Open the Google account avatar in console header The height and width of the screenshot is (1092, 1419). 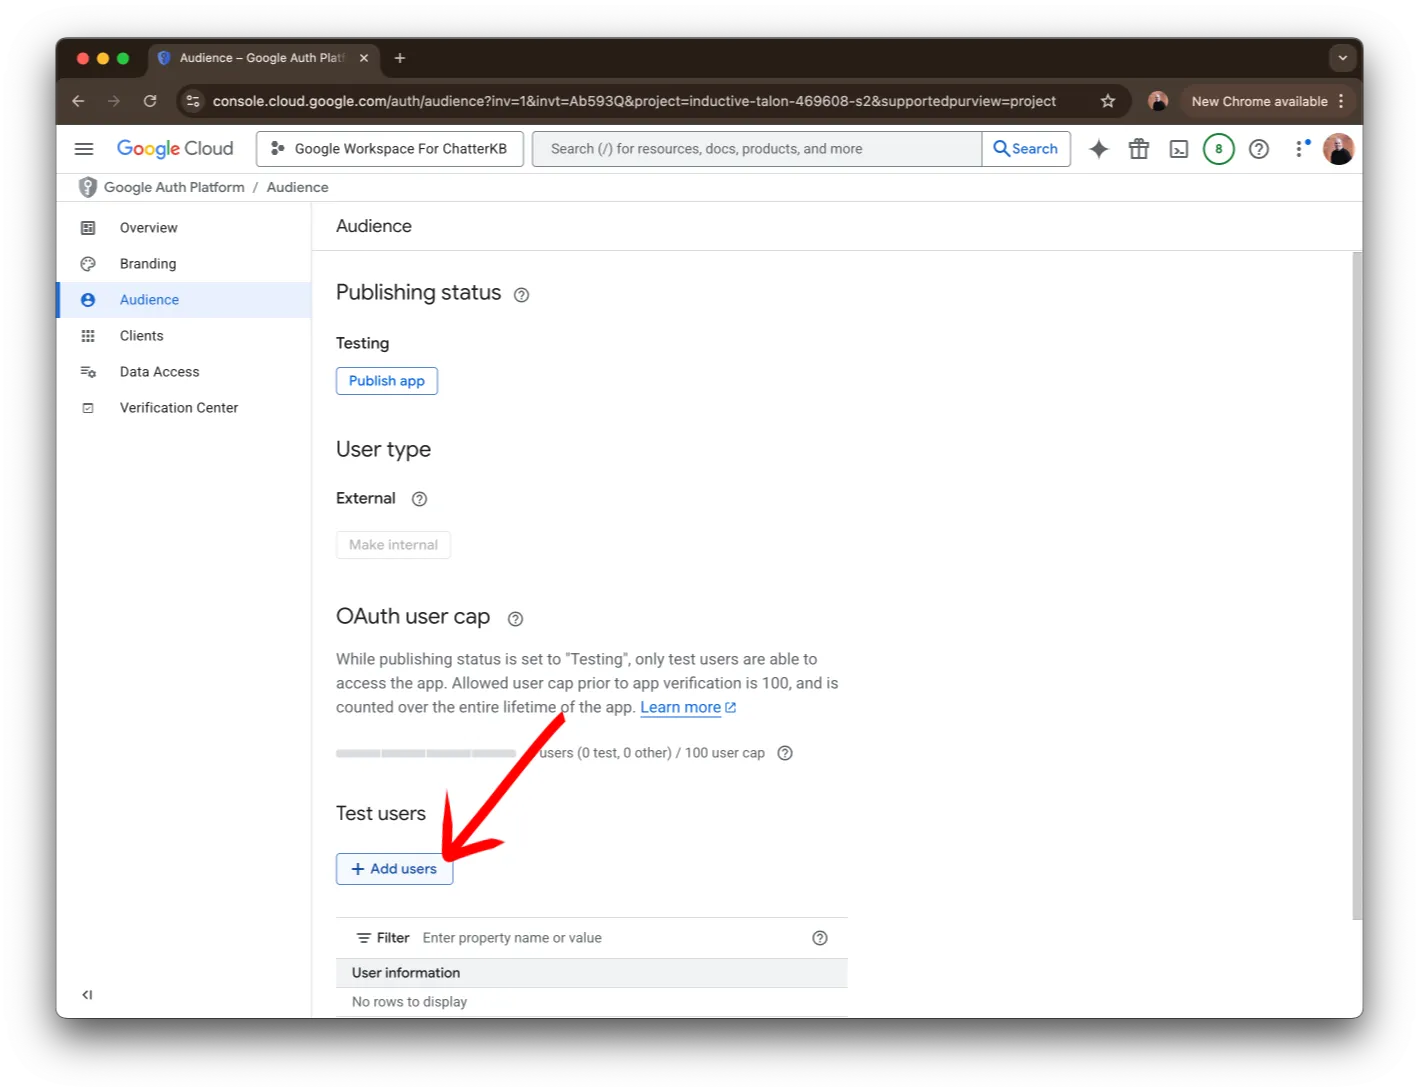tap(1338, 149)
